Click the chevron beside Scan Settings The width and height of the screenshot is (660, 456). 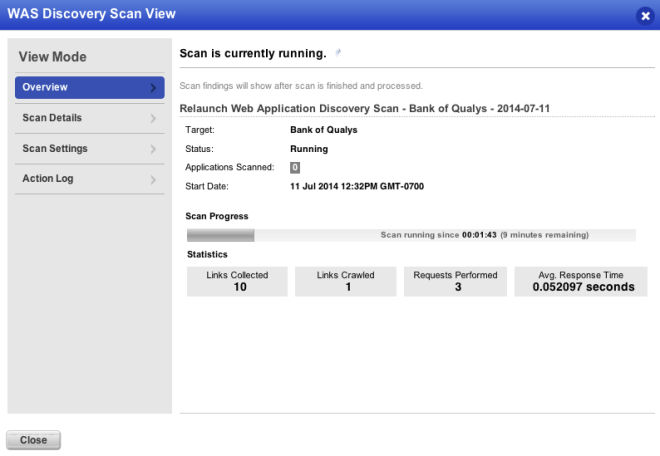(x=153, y=149)
